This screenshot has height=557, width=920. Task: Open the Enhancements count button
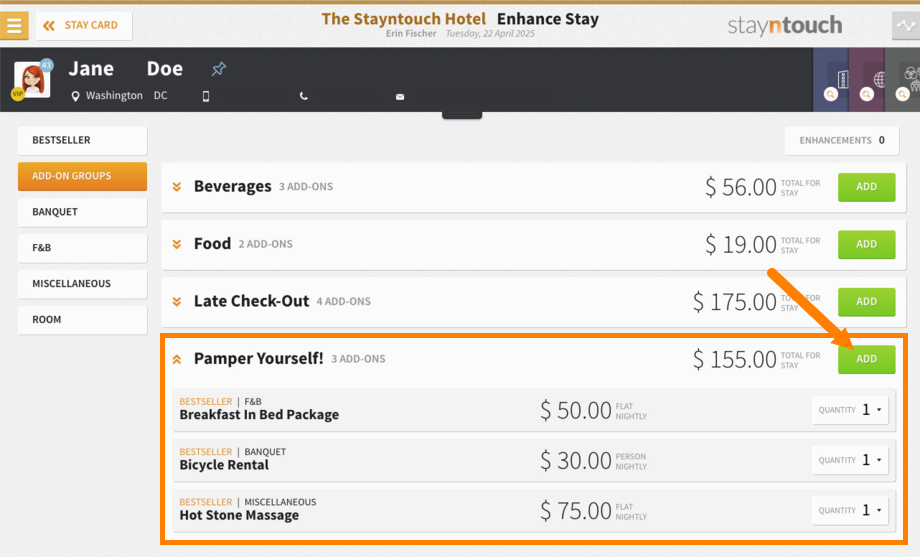tap(842, 140)
